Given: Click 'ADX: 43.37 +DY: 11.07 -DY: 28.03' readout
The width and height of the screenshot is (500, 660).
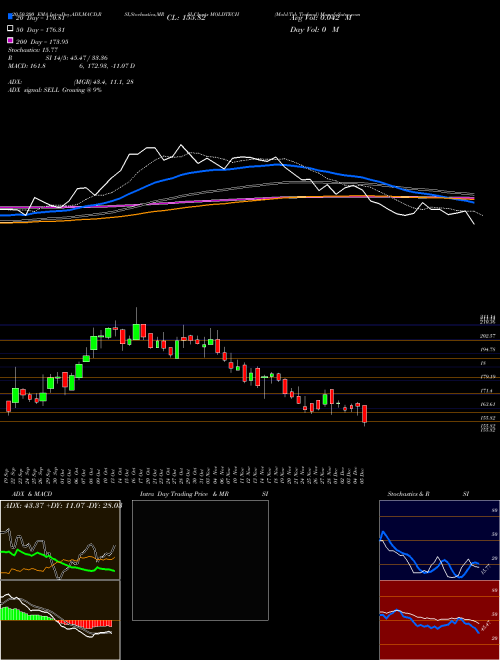Looking at the screenshot, I should [x=63, y=505].
